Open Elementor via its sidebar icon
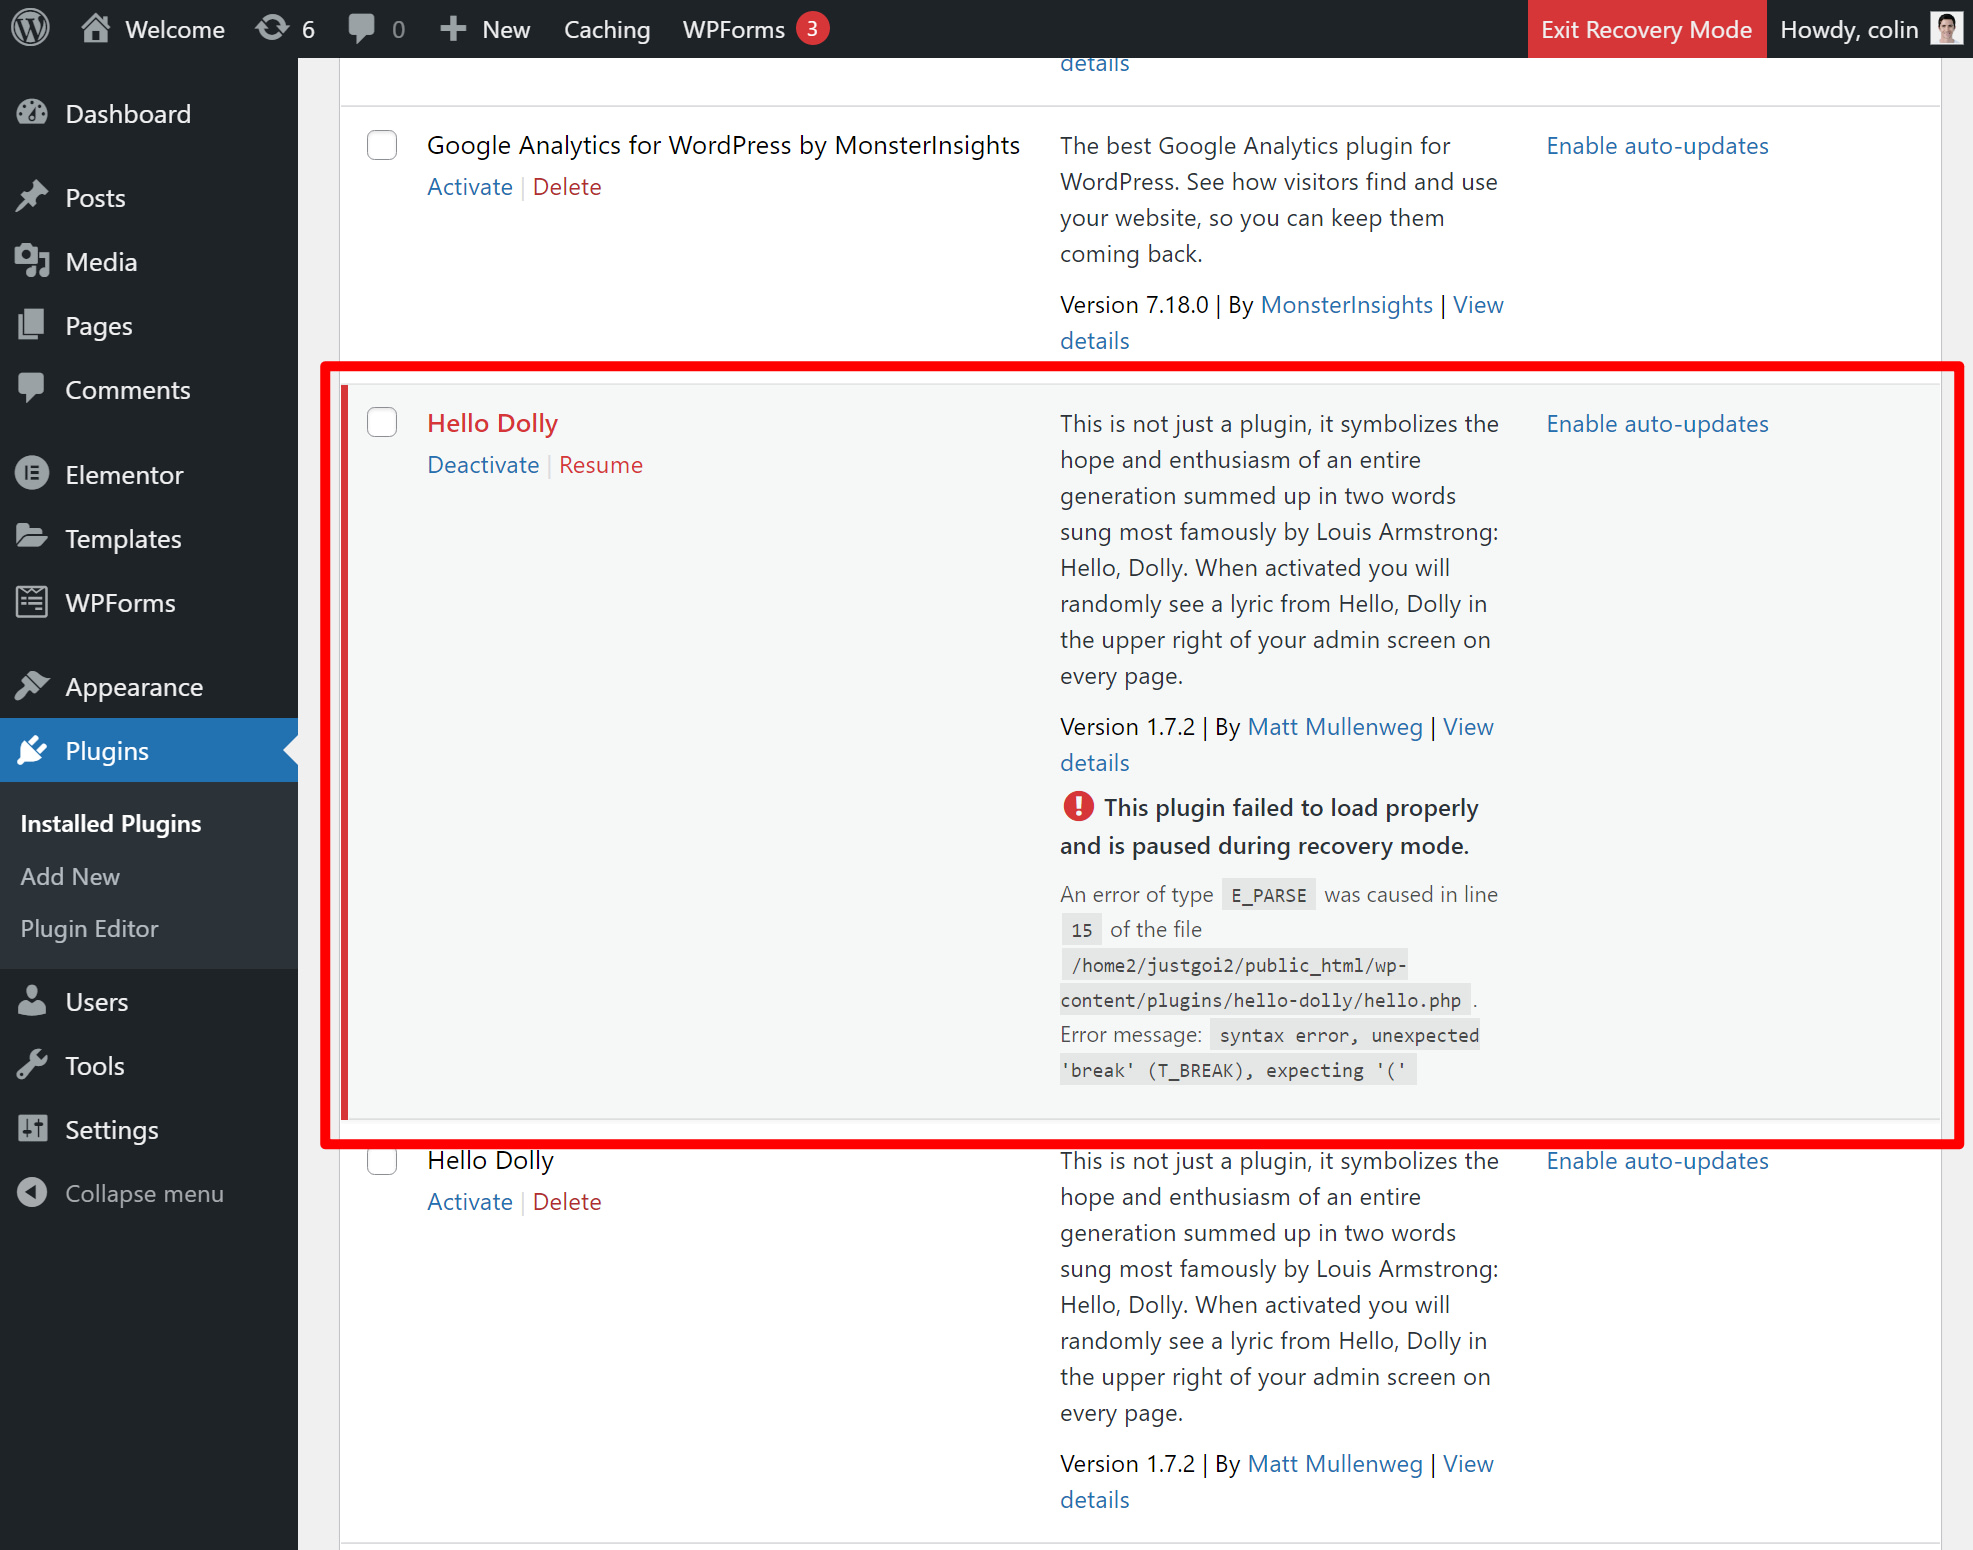Image resolution: width=1973 pixels, height=1550 pixels. 33,473
